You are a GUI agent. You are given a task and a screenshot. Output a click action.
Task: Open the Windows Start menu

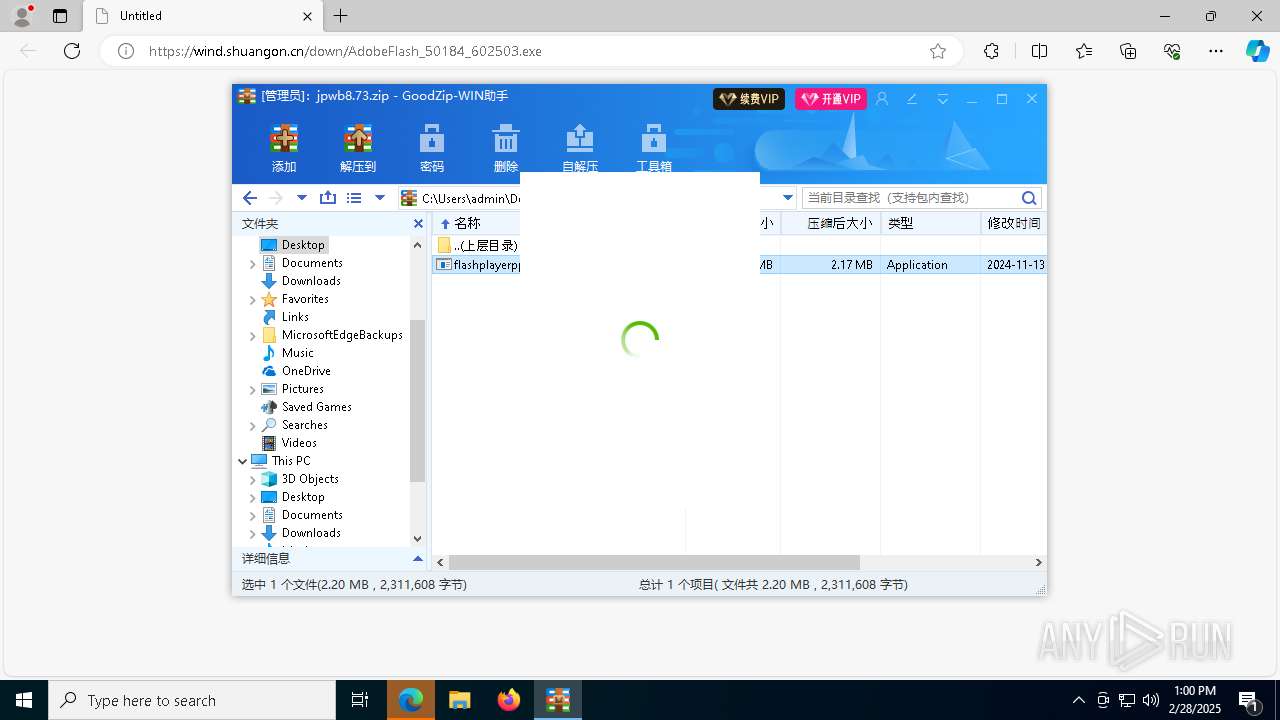[24, 700]
